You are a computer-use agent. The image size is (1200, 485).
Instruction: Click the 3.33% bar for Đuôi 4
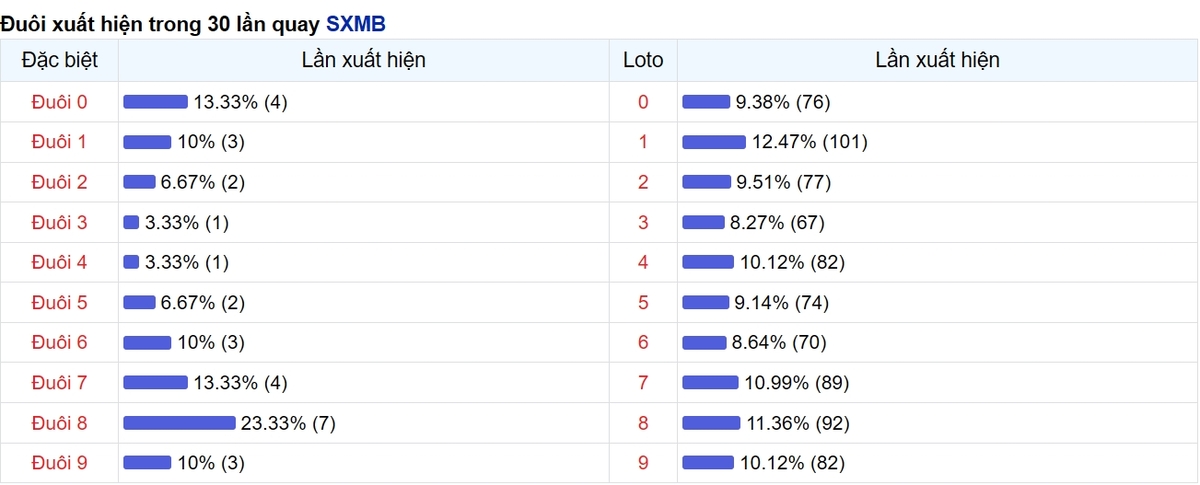click(131, 262)
